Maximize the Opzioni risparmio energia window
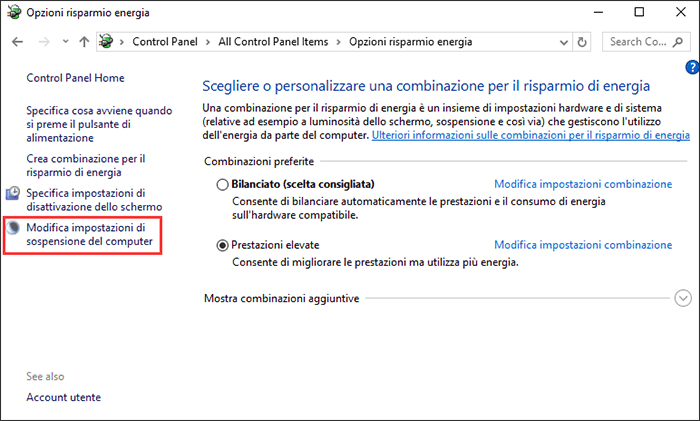The height and width of the screenshot is (421, 700). pyautogui.click(x=639, y=12)
